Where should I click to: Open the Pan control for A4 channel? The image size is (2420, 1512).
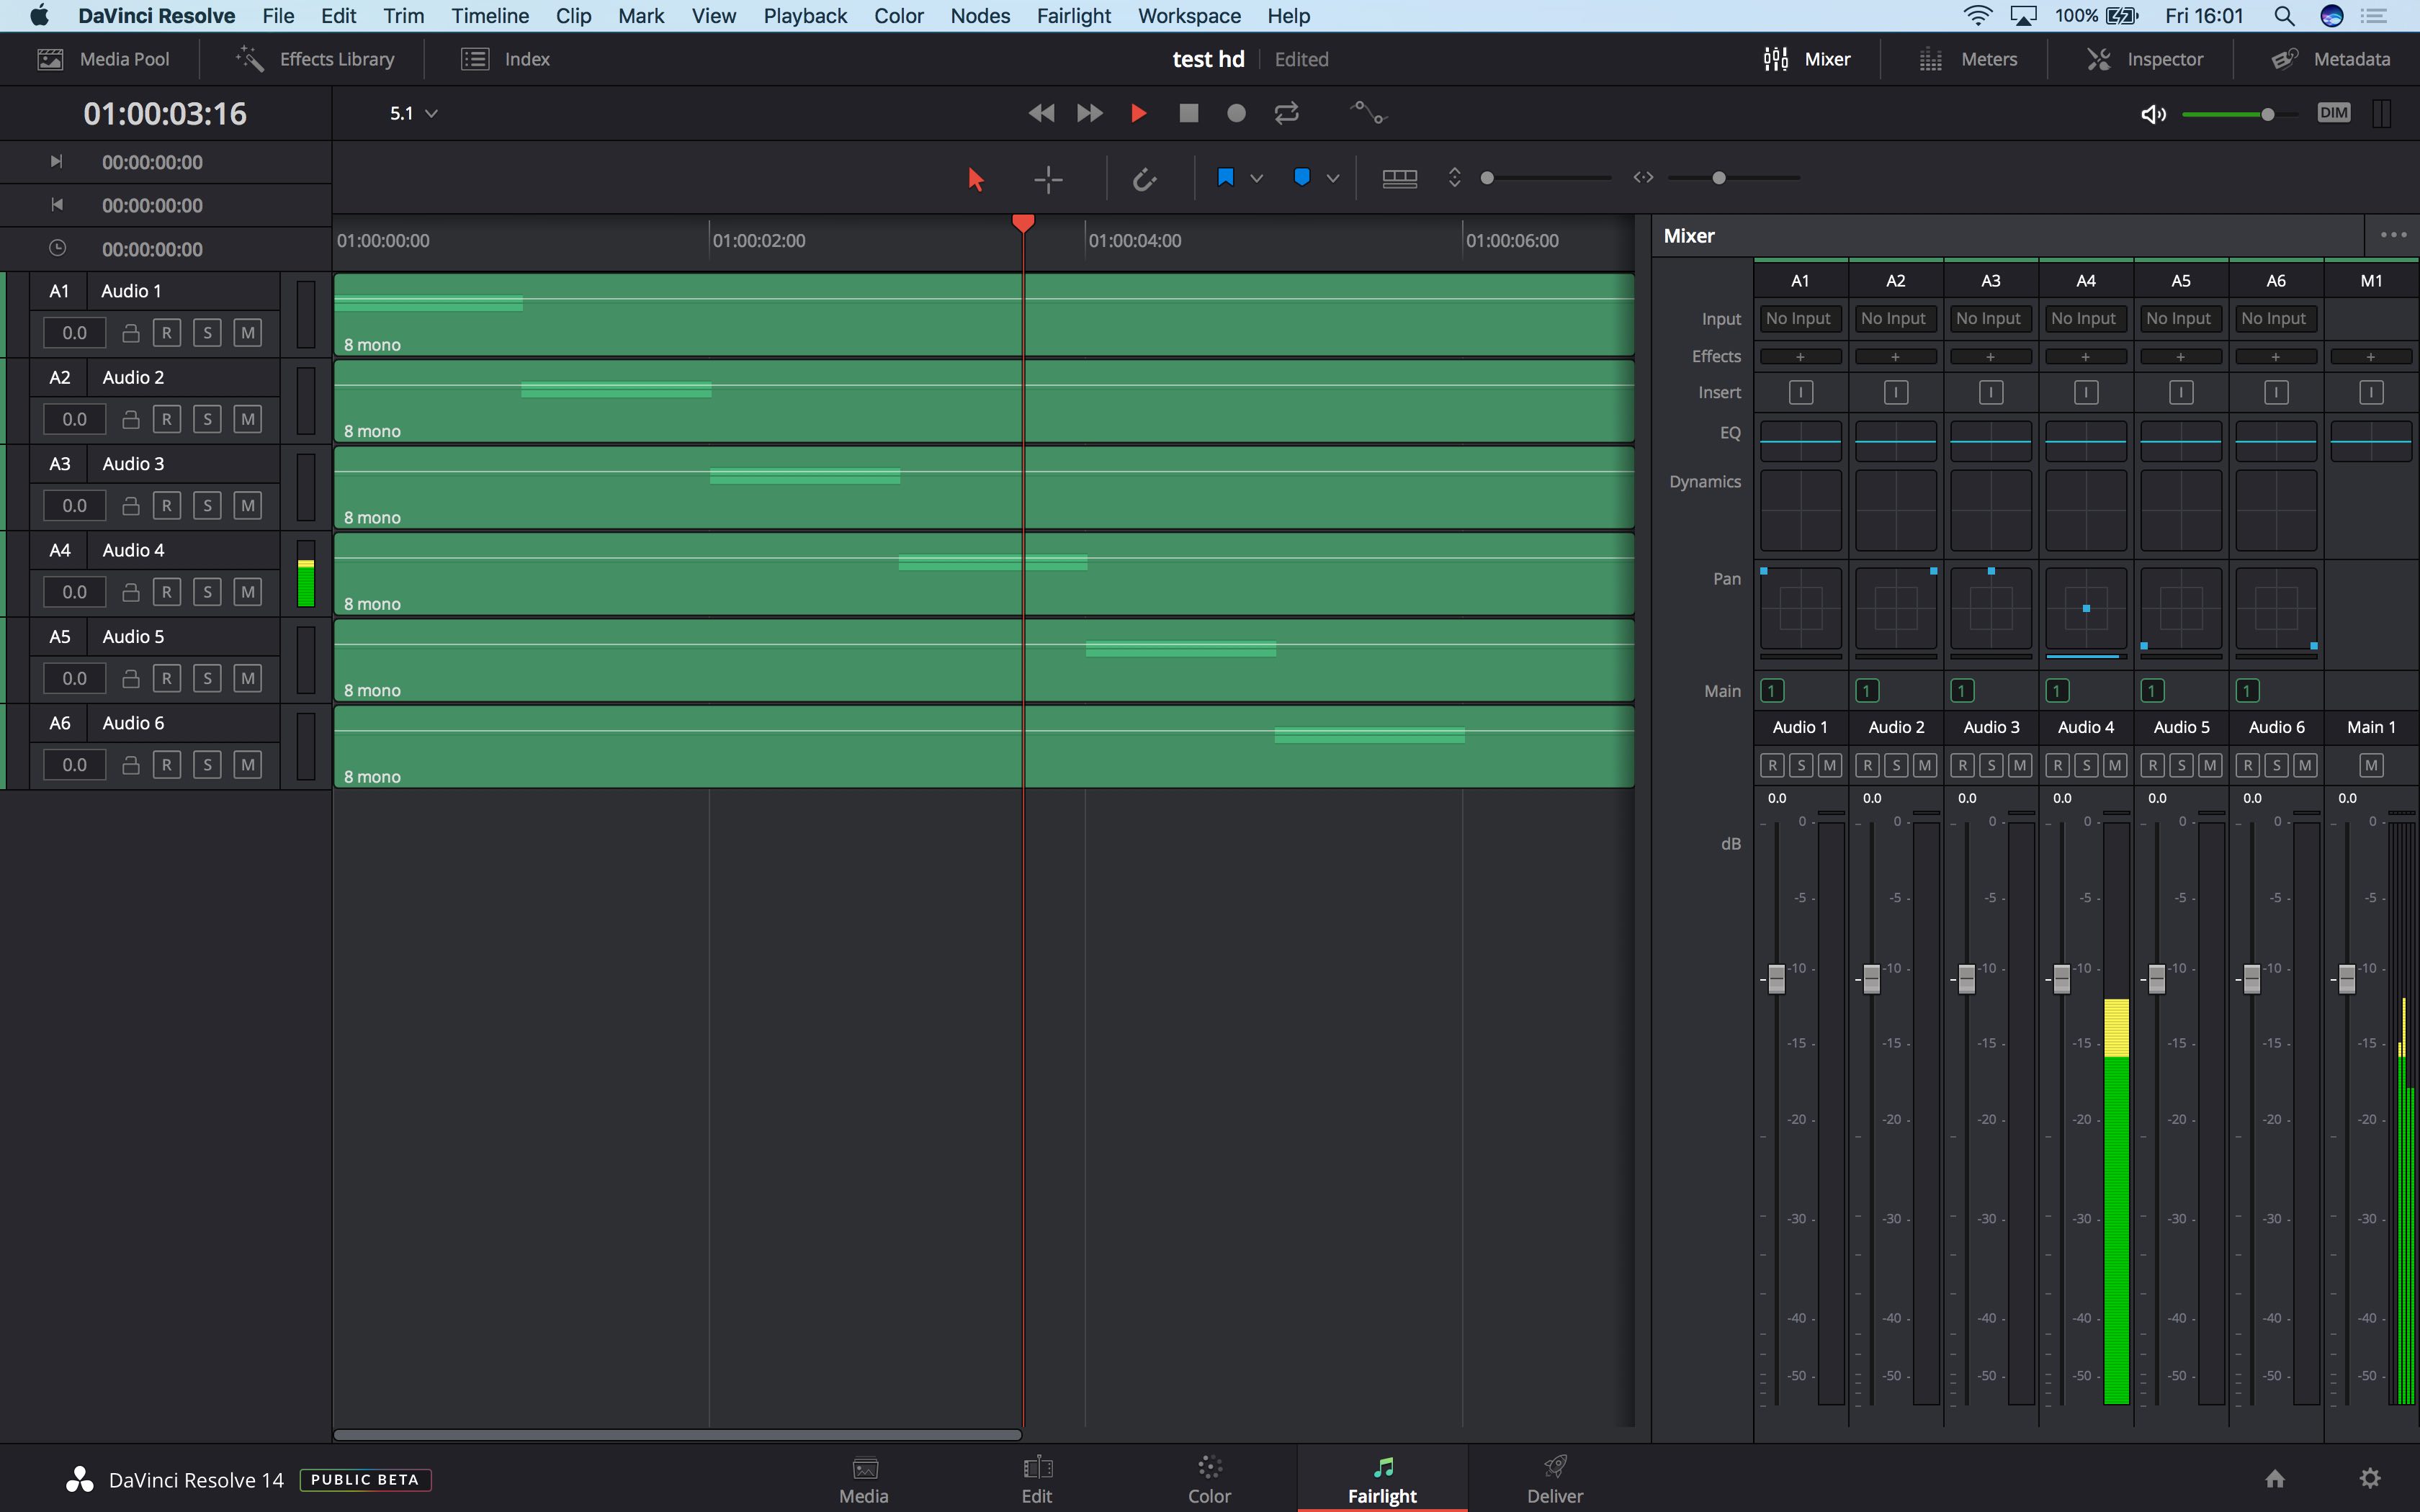pos(2086,609)
